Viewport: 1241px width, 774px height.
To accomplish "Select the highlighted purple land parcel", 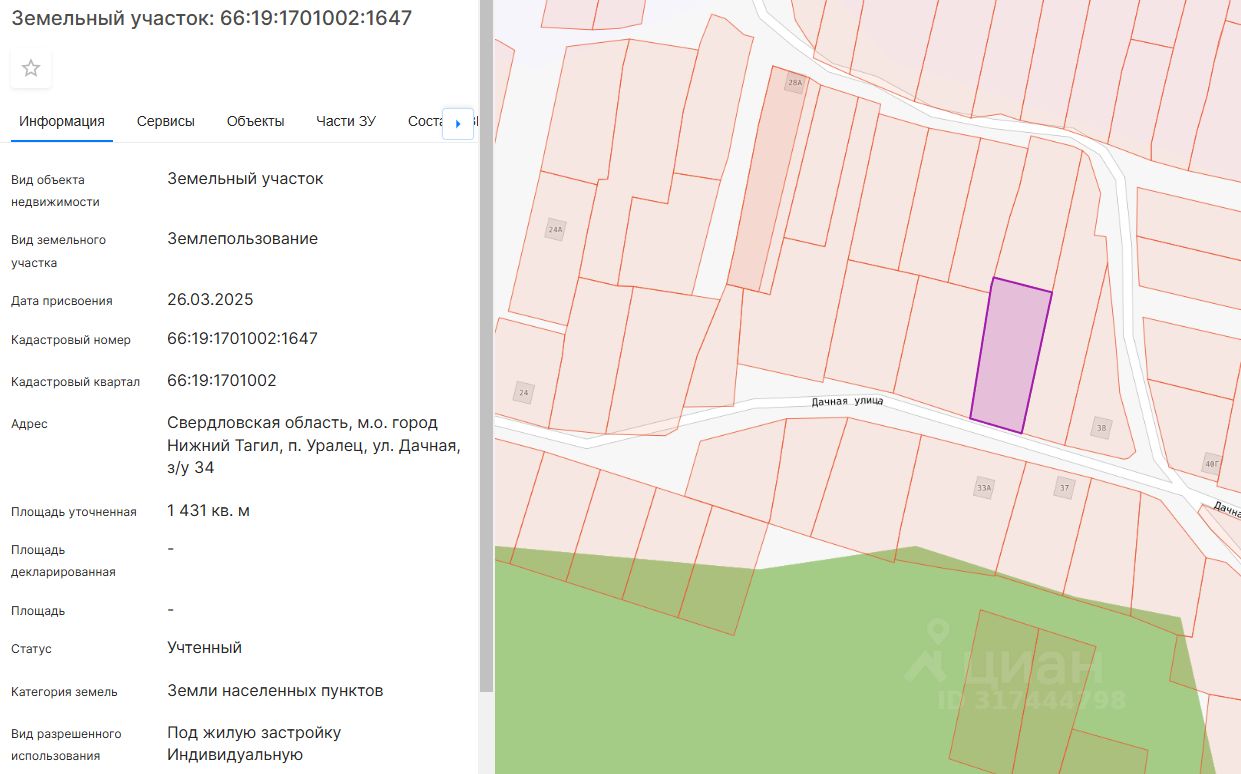I will click(x=1011, y=356).
